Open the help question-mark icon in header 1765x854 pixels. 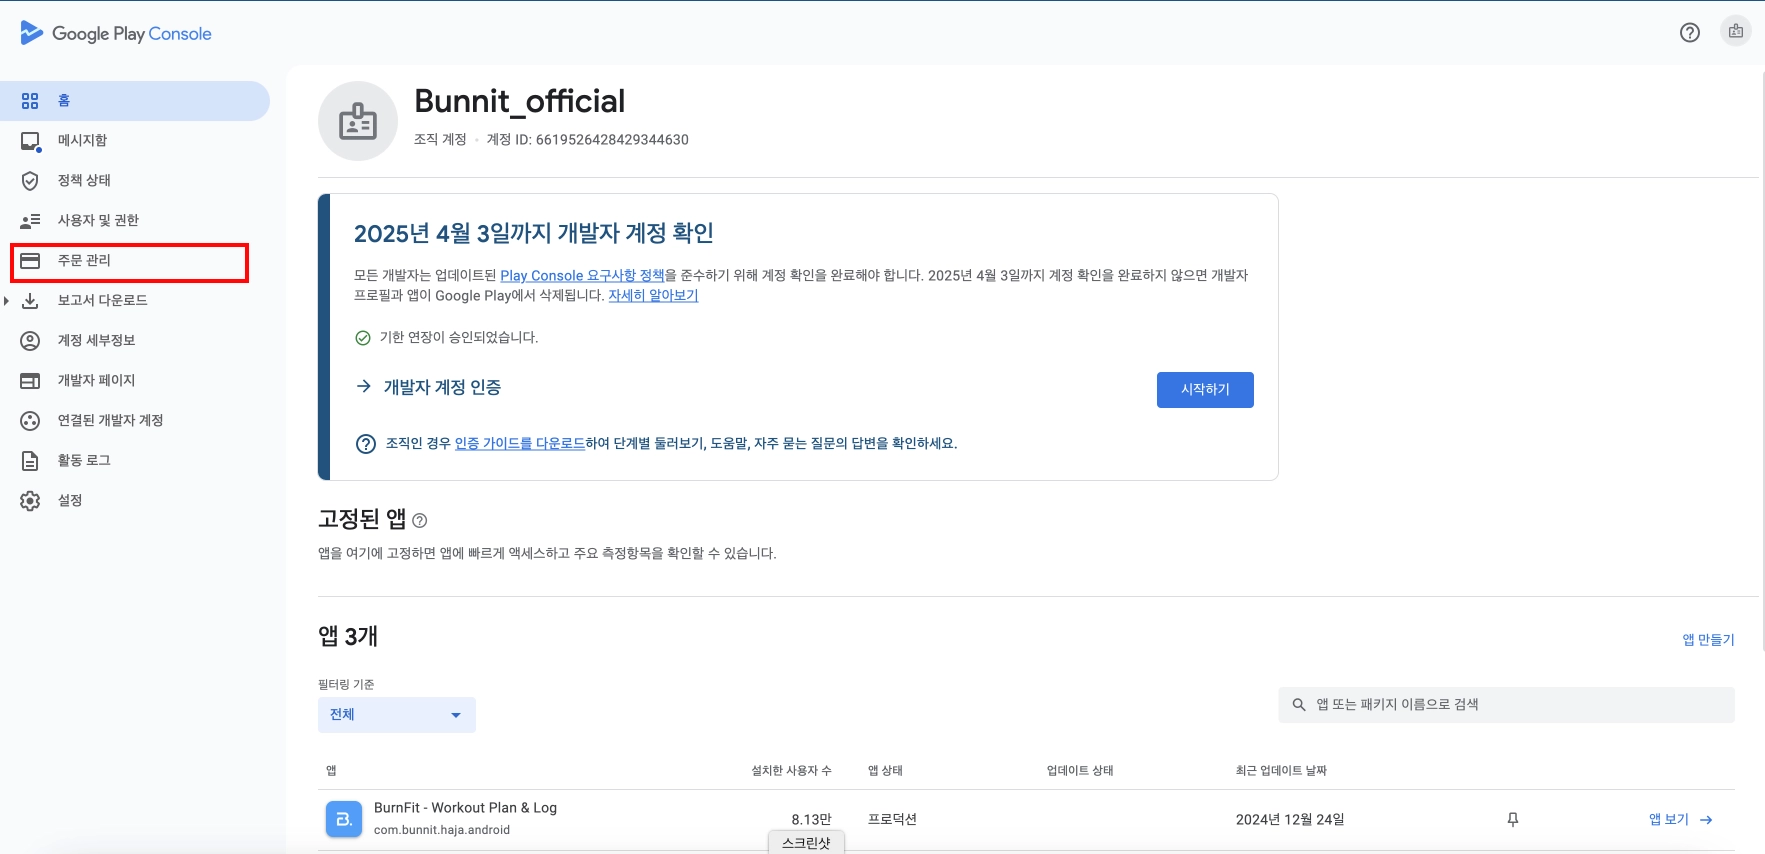pyautogui.click(x=1690, y=32)
